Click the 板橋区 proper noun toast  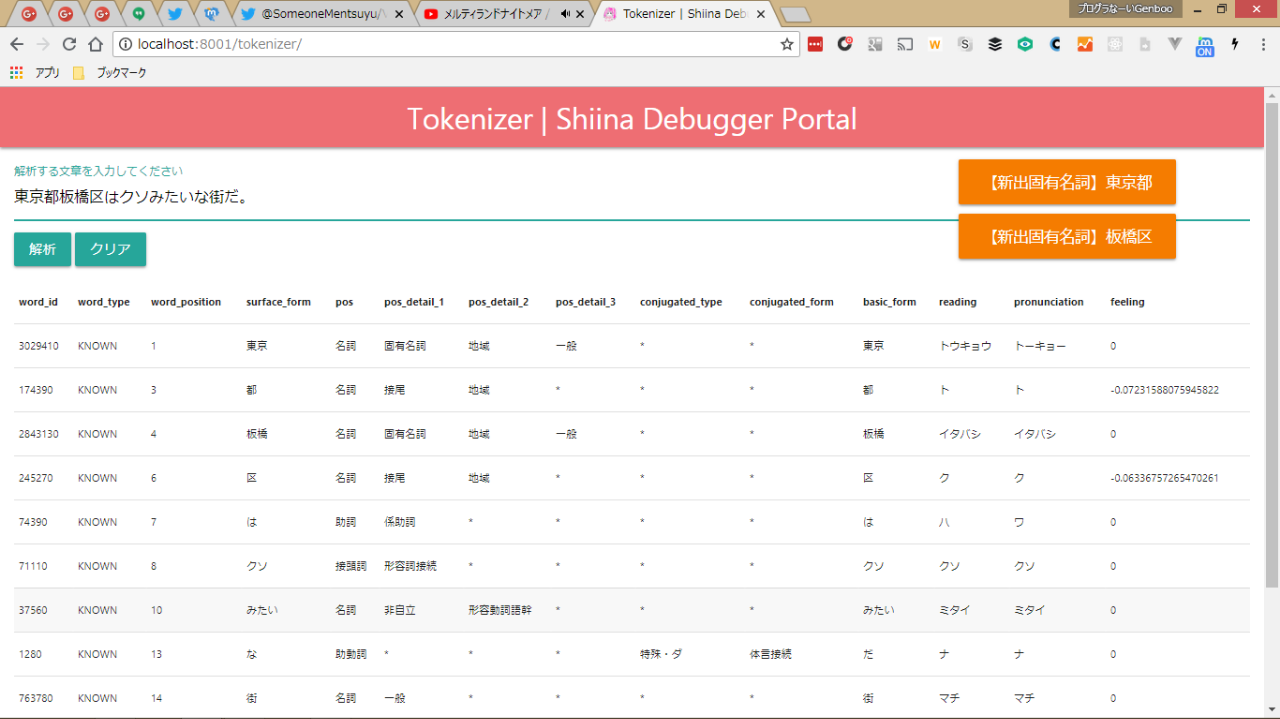tap(1066, 237)
